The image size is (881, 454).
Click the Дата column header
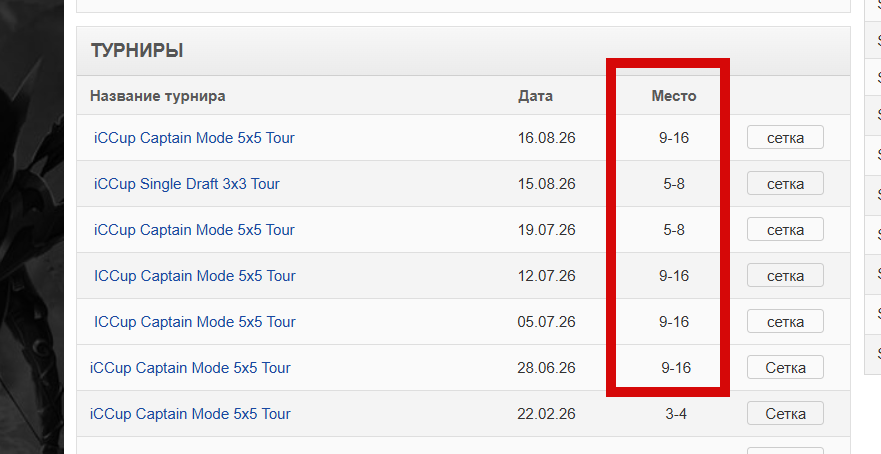[535, 96]
